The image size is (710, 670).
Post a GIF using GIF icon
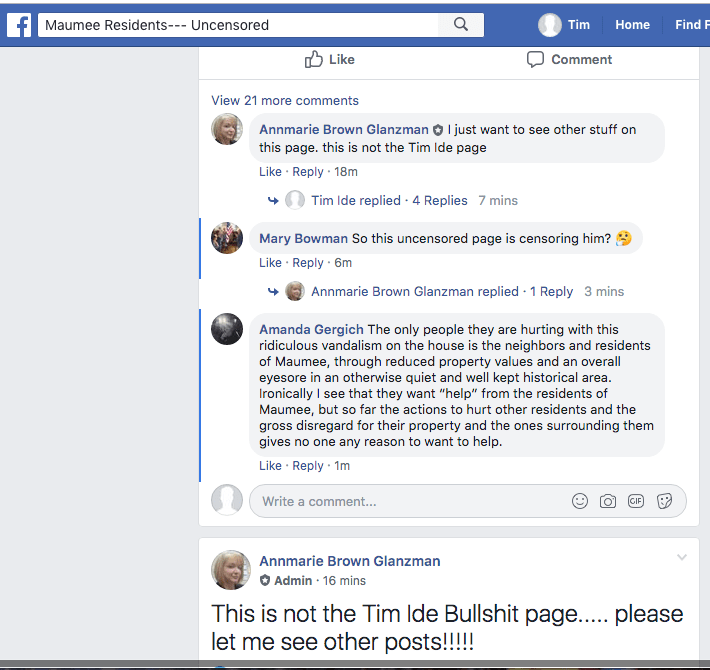pos(636,501)
